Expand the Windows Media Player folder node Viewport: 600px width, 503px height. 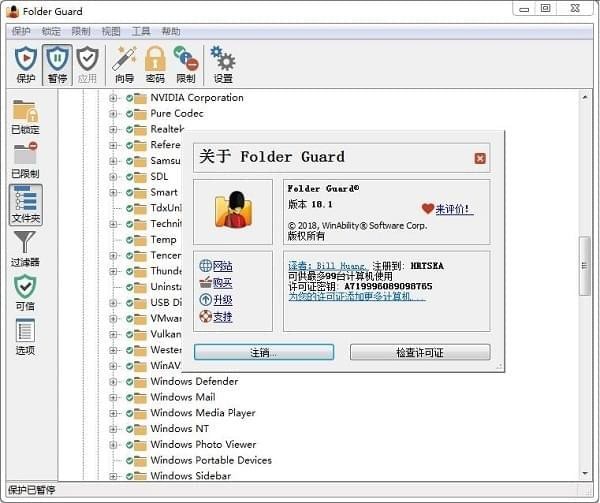click(x=114, y=413)
